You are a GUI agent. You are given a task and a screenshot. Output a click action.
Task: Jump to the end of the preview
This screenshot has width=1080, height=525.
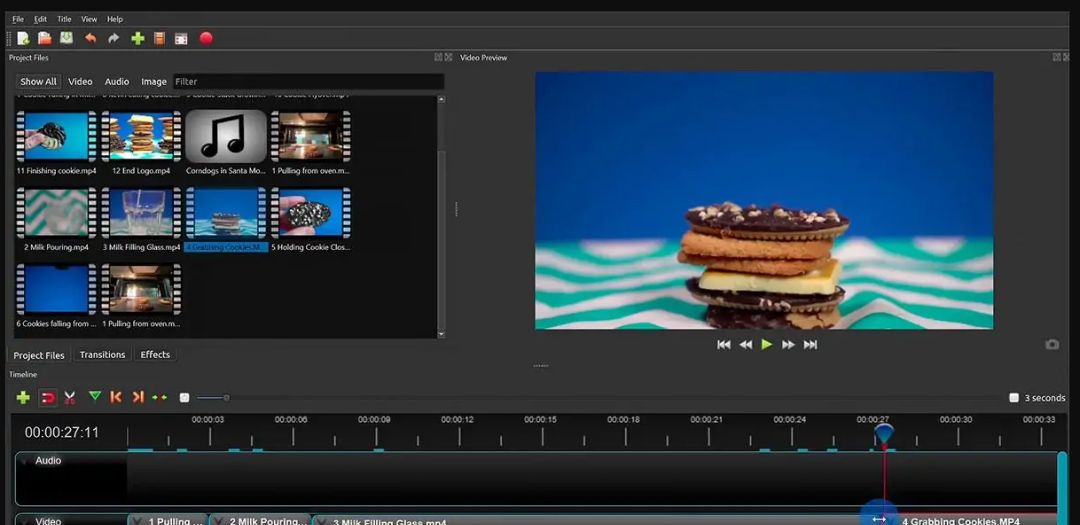pos(811,344)
